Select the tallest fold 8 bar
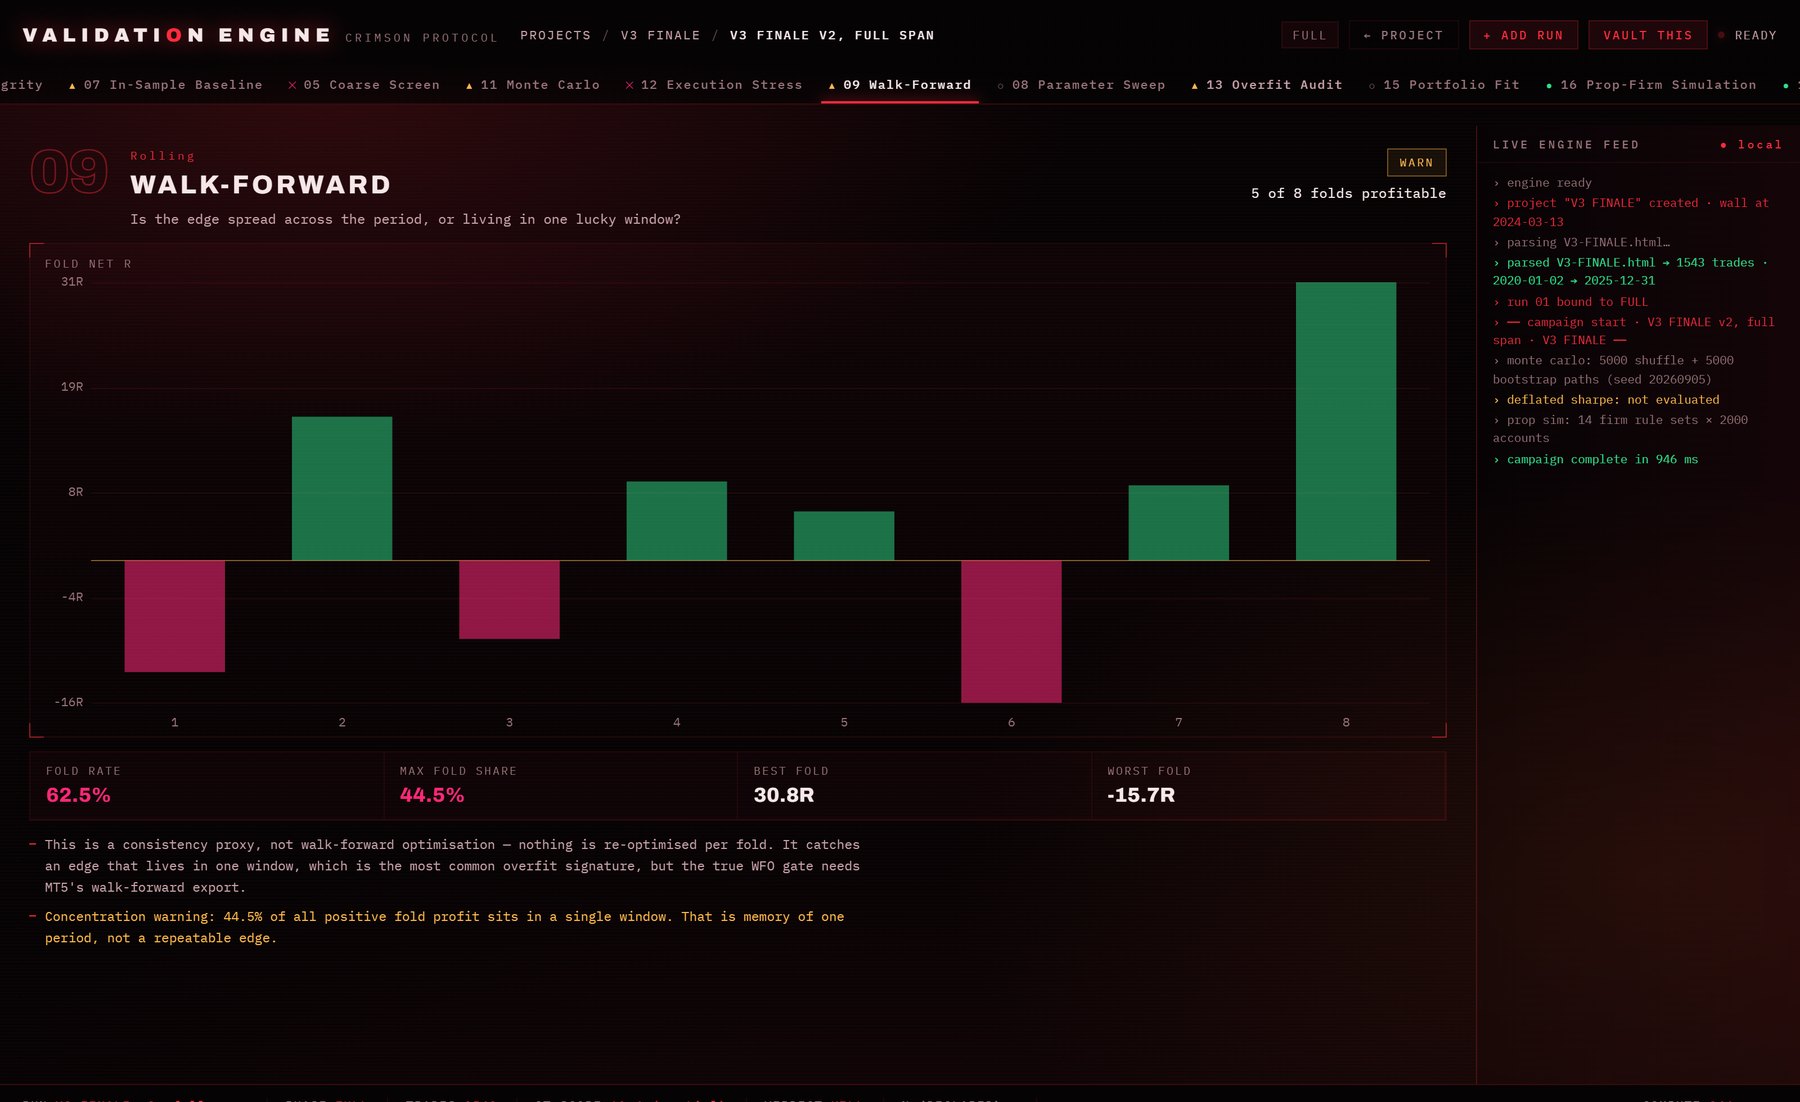Viewport: 1800px width, 1102px height. coord(1346,421)
